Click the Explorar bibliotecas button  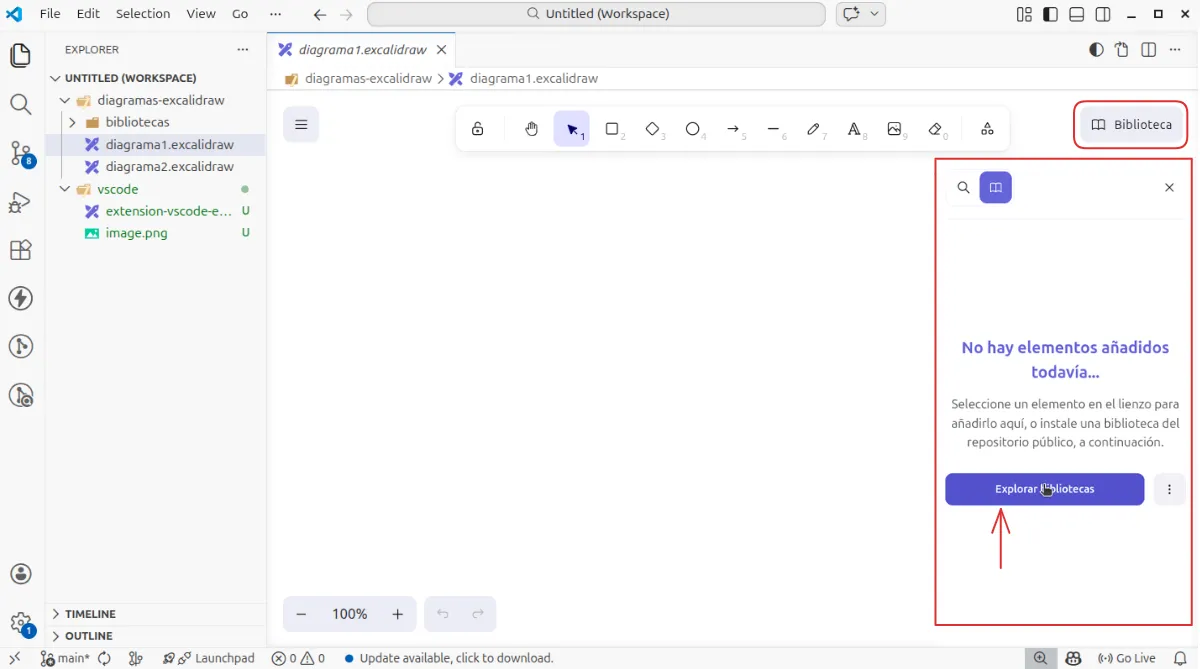(1045, 489)
